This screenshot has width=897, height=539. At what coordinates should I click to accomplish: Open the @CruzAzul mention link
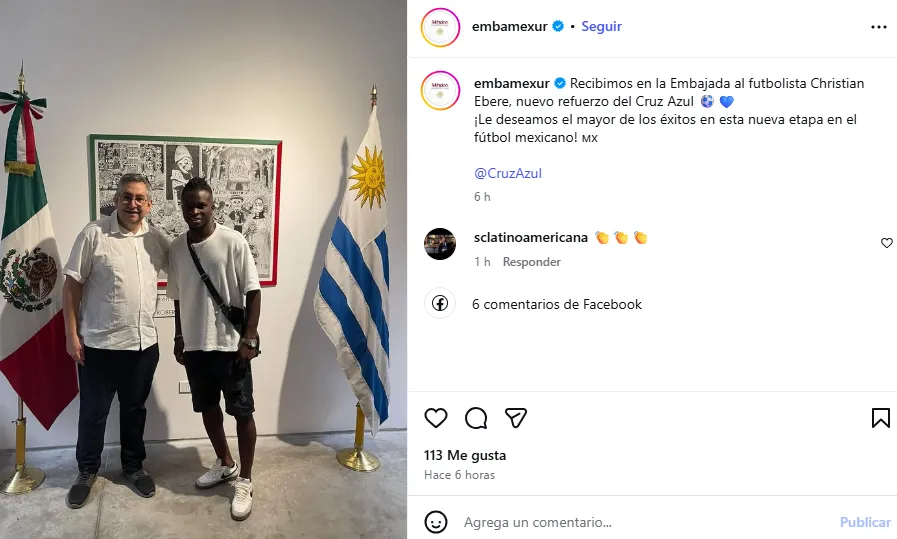(x=508, y=173)
